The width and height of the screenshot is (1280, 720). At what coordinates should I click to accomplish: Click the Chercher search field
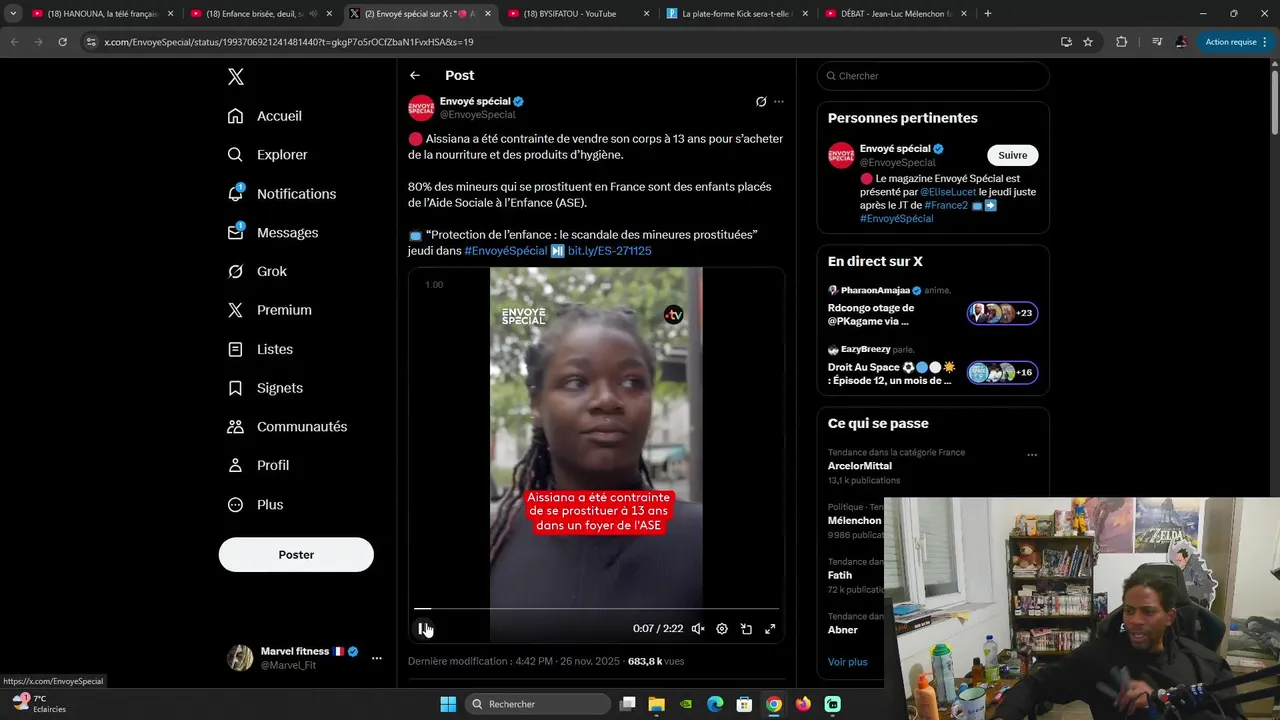pyautogui.click(x=933, y=76)
